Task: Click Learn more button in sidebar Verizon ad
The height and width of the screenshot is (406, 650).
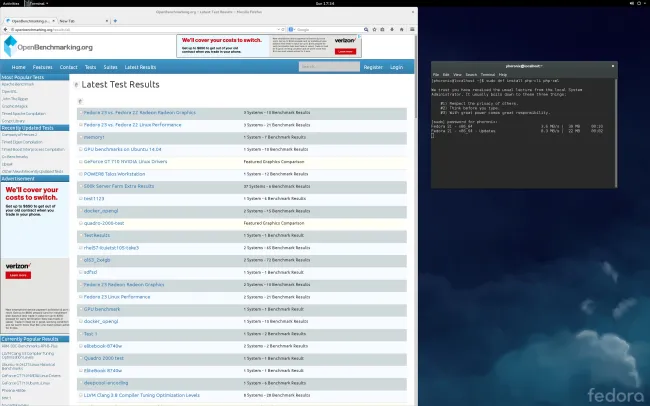Action: click(x=18, y=275)
